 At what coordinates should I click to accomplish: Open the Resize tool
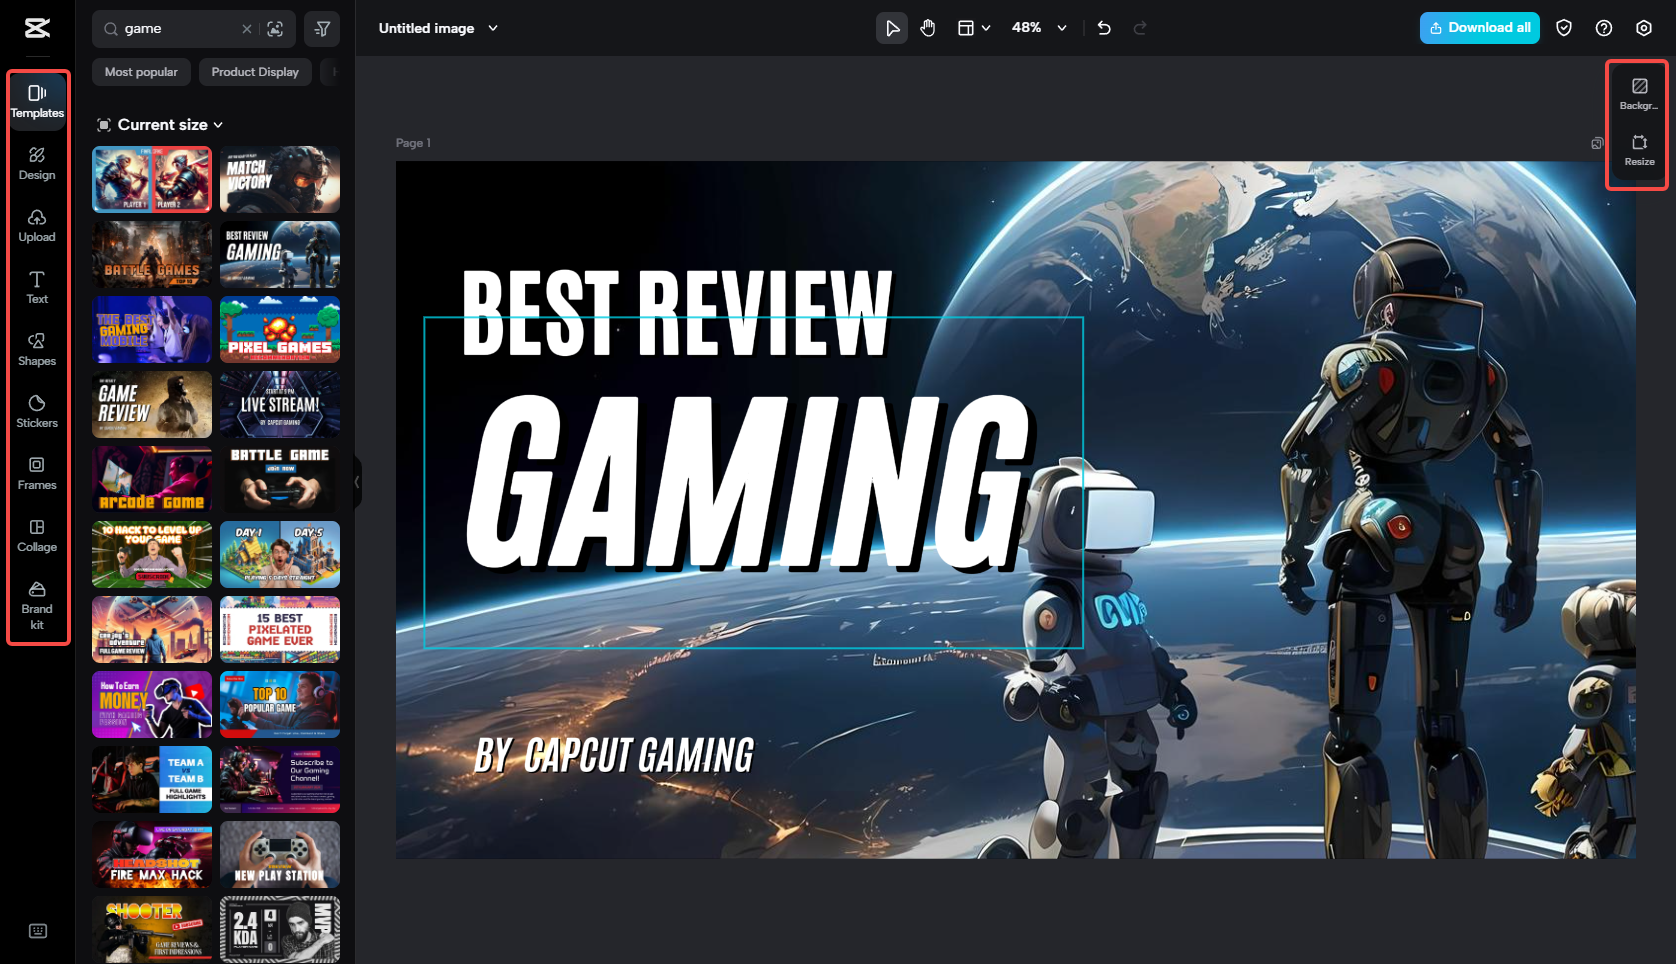tap(1639, 150)
